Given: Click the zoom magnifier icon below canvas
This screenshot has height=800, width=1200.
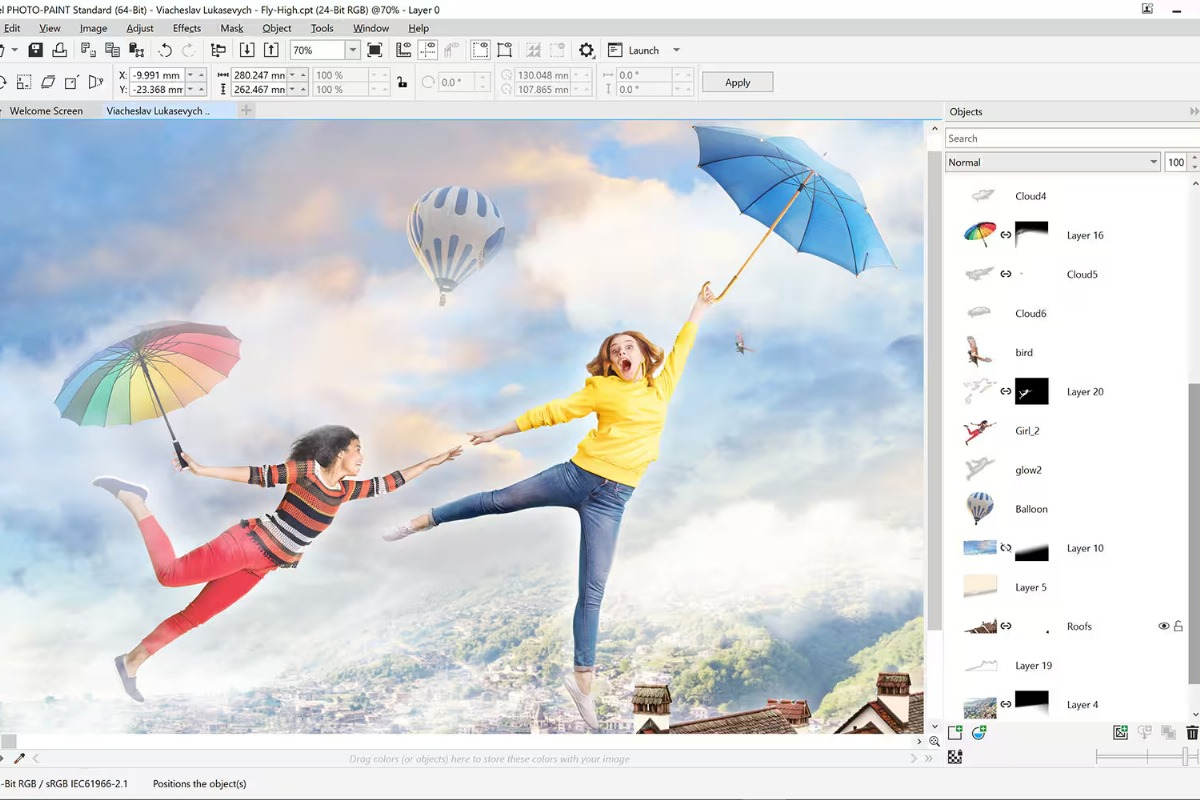Looking at the screenshot, I should click(x=934, y=741).
